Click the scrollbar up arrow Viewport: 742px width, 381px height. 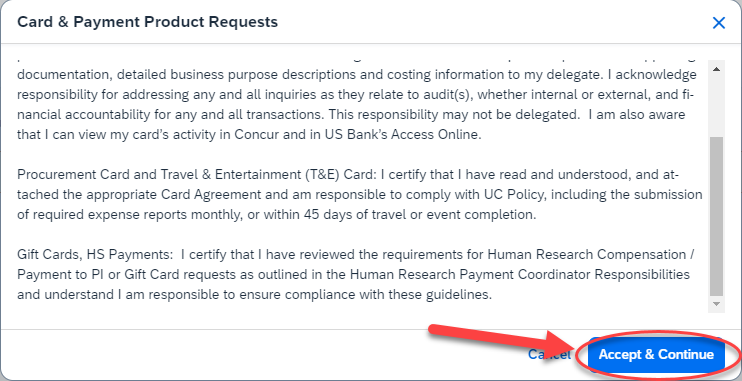coord(716,69)
